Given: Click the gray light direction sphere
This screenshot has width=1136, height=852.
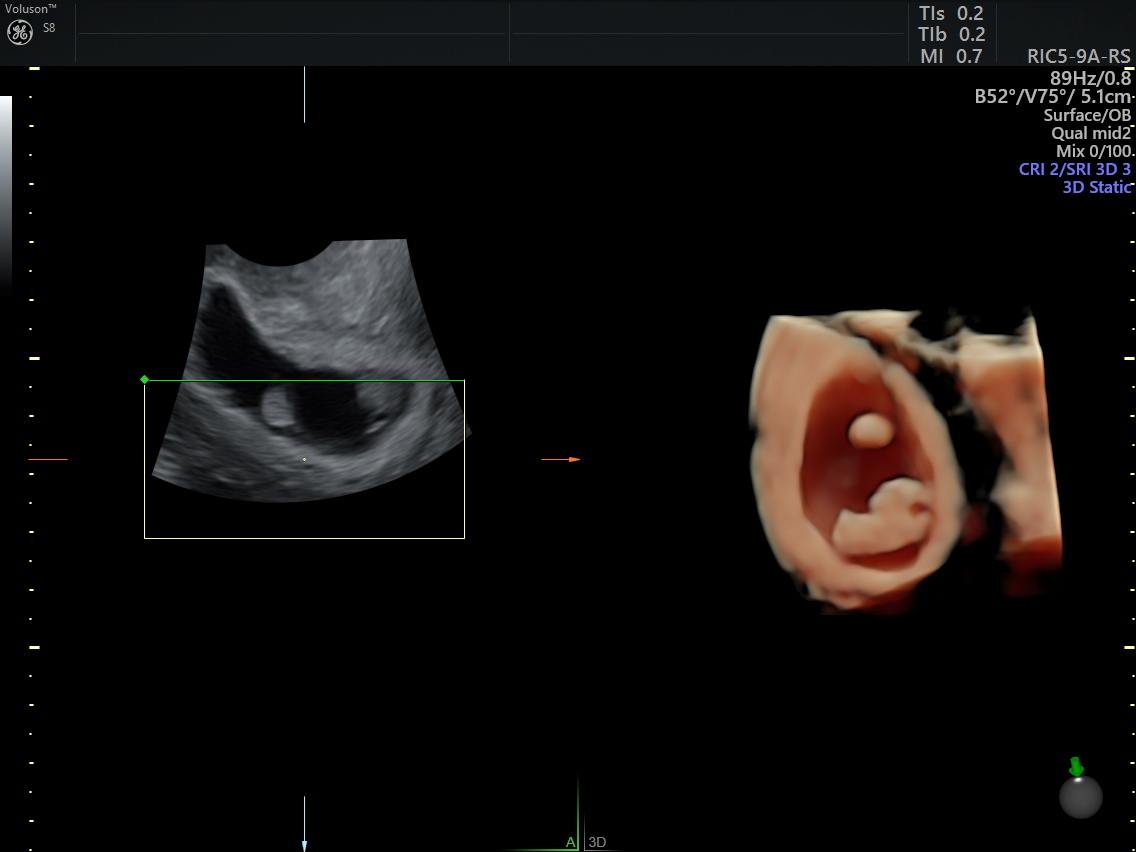Looking at the screenshot, I should 1080,797.
